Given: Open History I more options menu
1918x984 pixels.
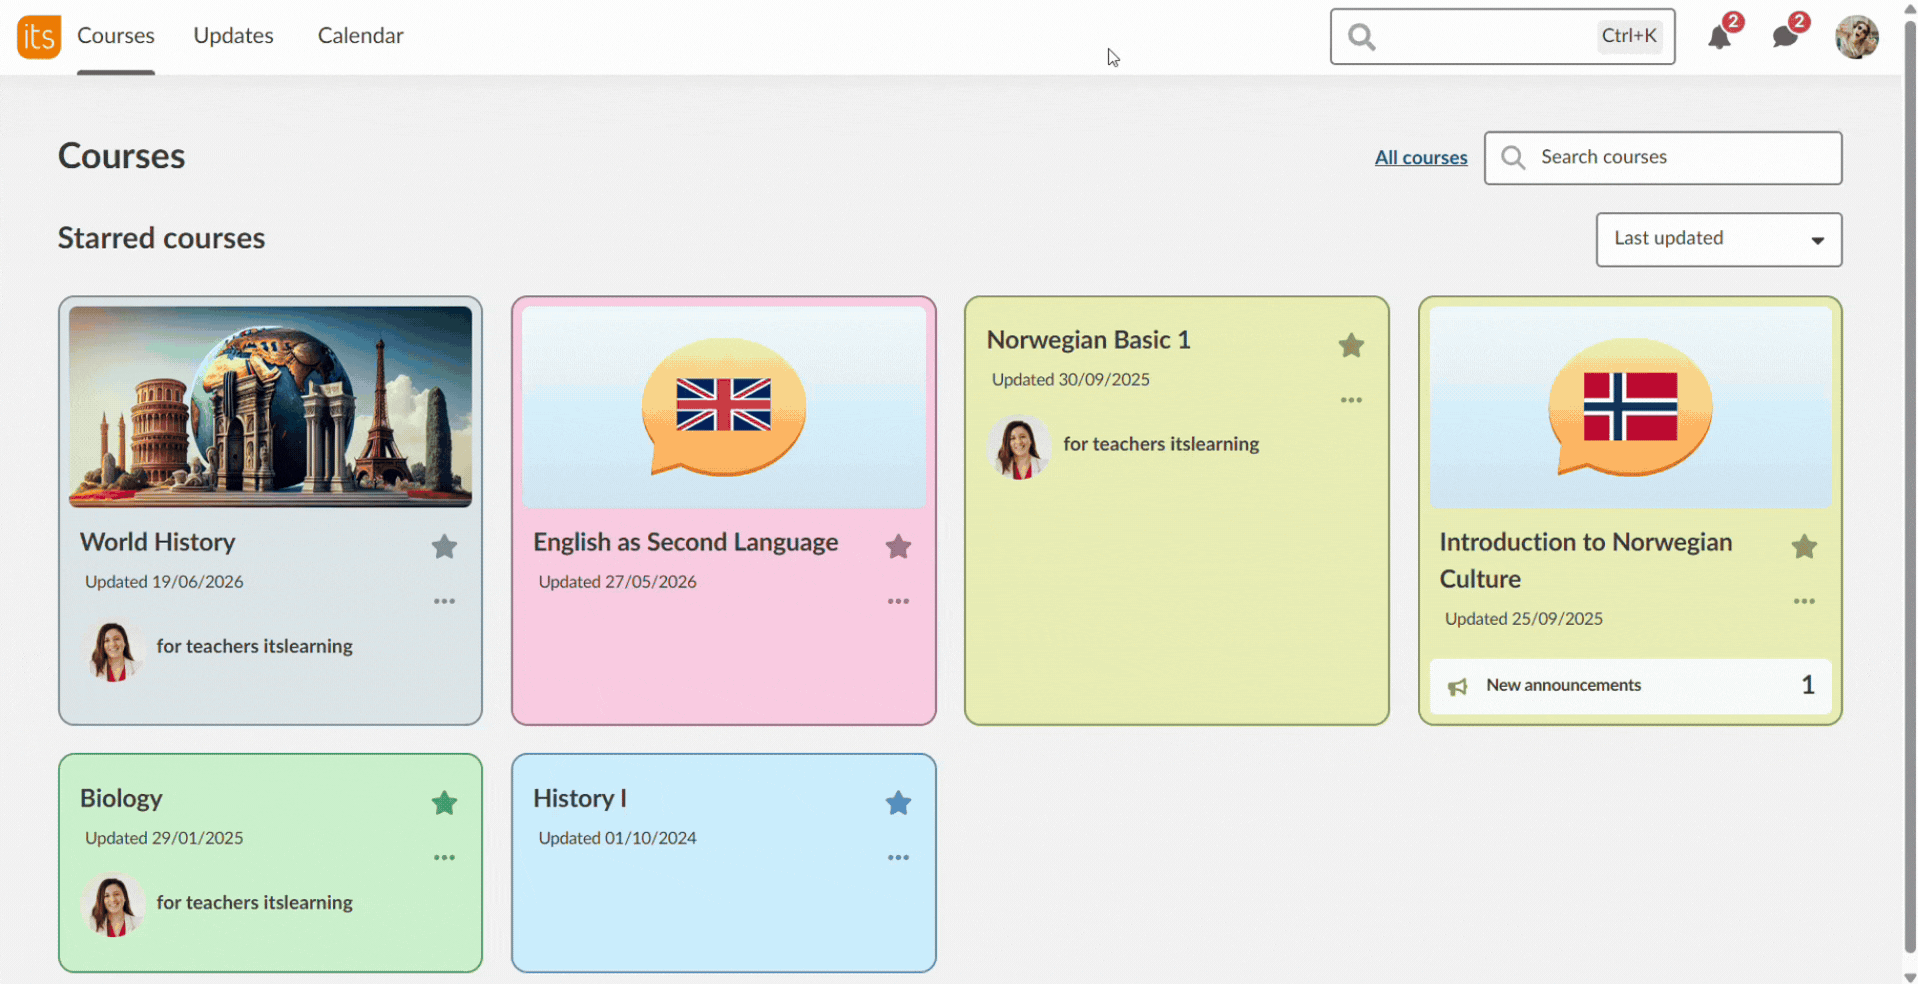Looking at the screenshot, I should (898, 858).
